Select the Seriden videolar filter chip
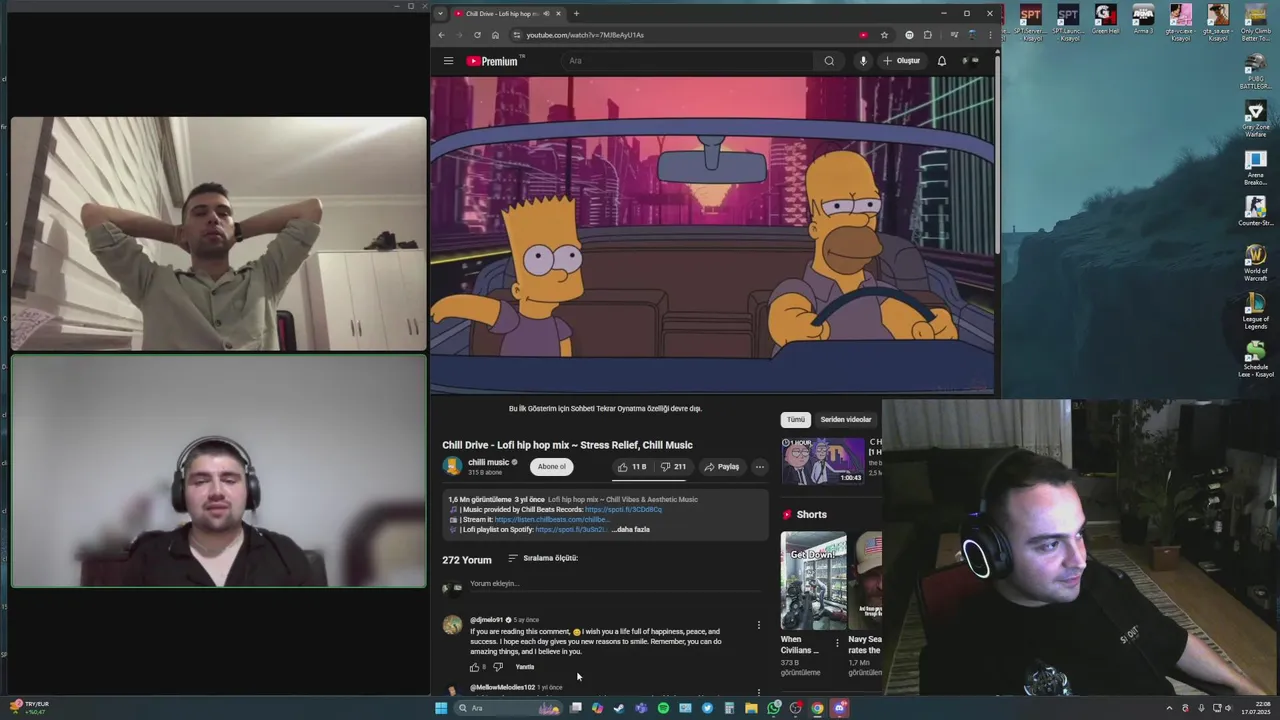 [846, 420]
